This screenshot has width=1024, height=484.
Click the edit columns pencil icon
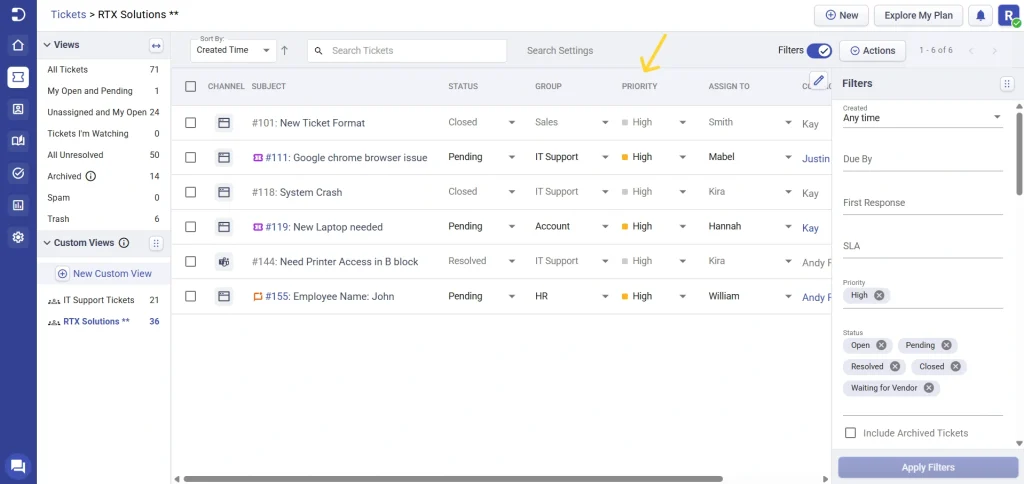819,80
